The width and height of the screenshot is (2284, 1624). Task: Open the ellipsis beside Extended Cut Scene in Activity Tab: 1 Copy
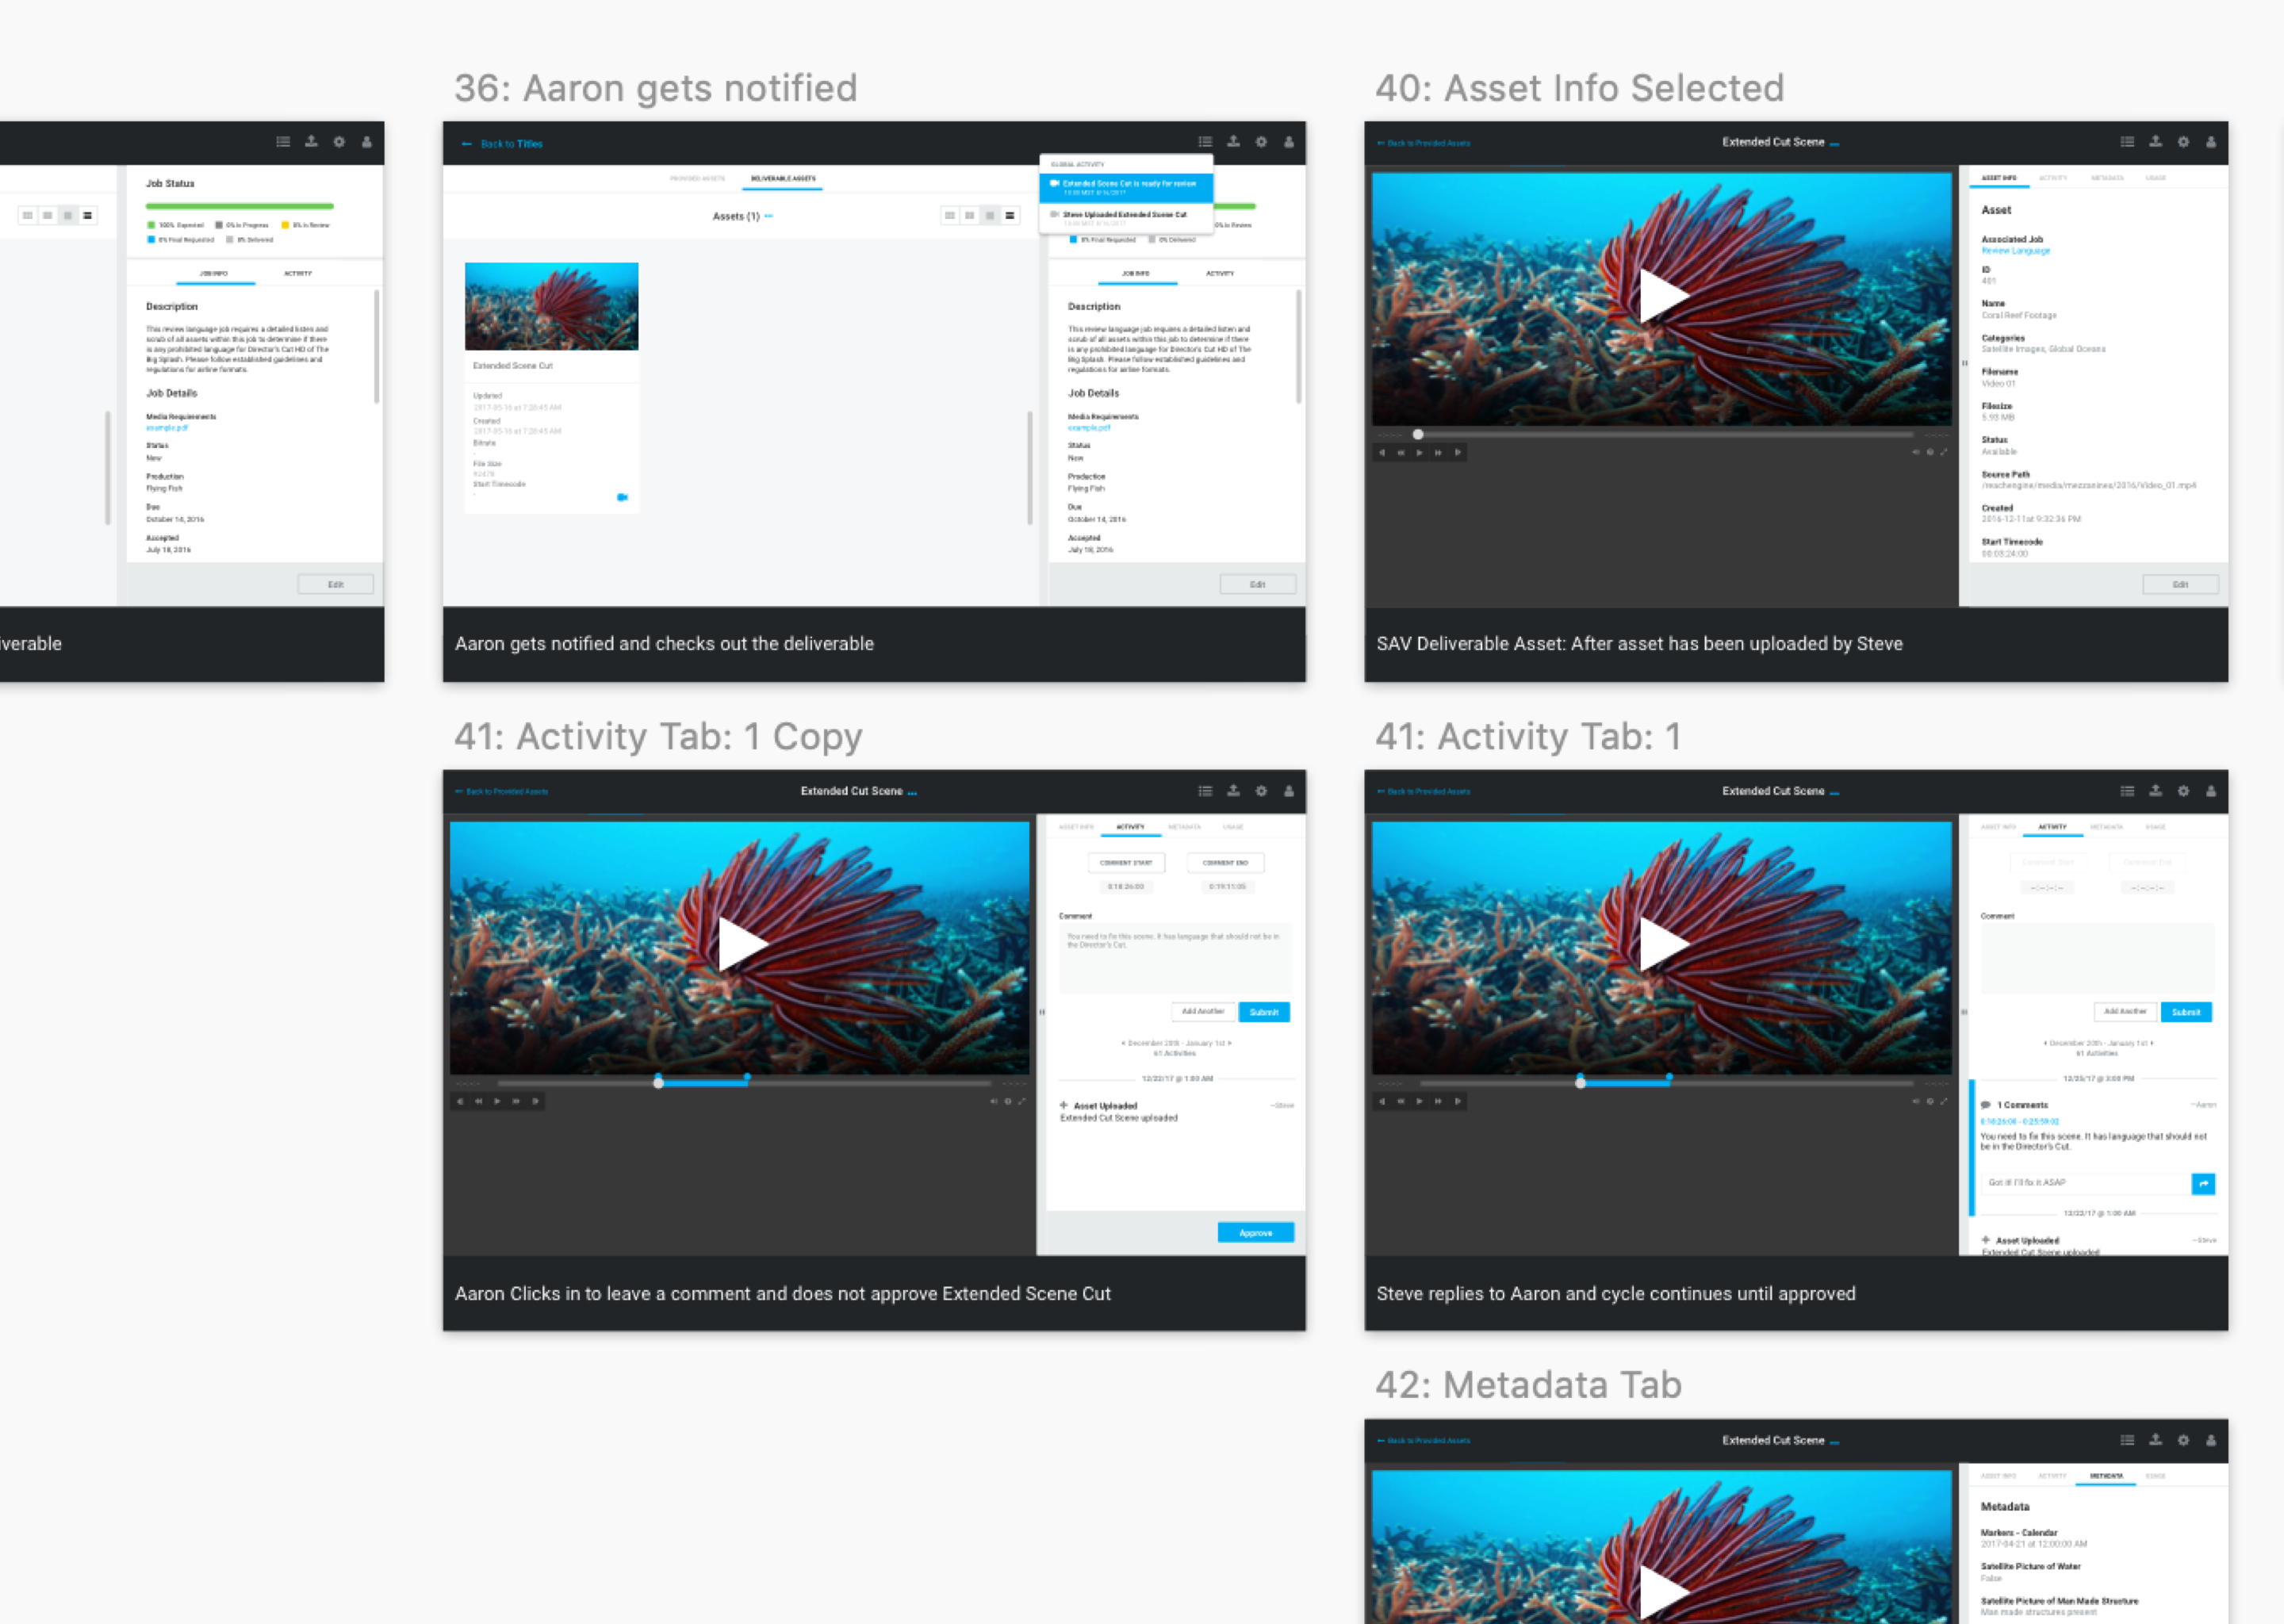click(912, 793)
